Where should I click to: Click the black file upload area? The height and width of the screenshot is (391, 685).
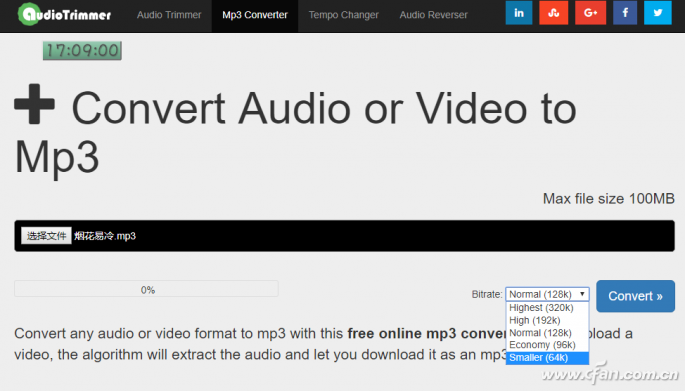click(x=344, y=236)
